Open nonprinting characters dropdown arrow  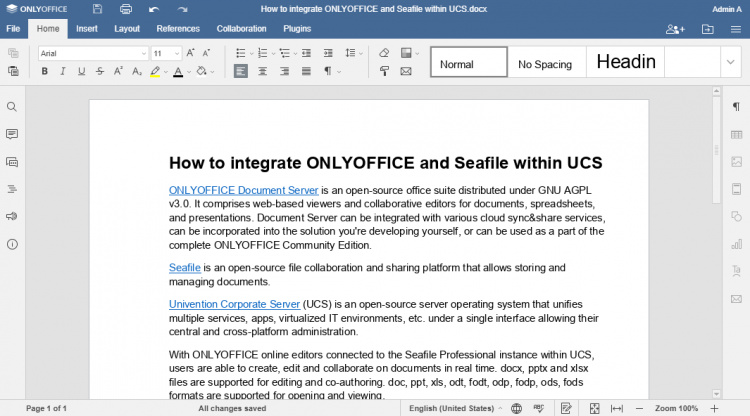tap(339, 72)
